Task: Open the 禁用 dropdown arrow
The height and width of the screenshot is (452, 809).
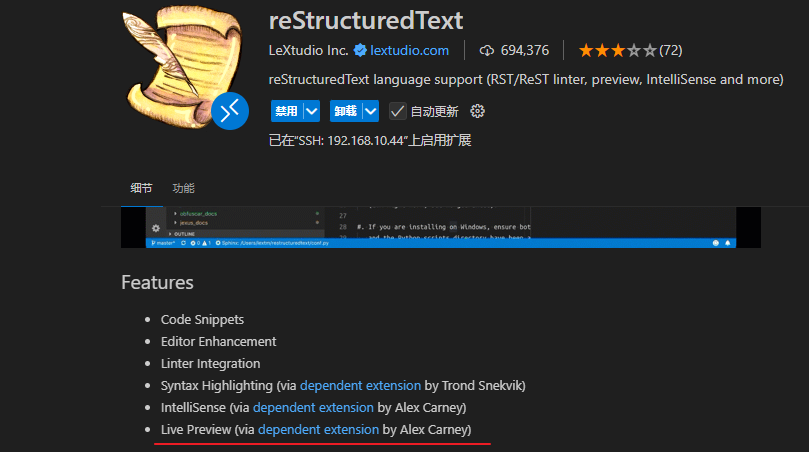Action: [312, 111]
